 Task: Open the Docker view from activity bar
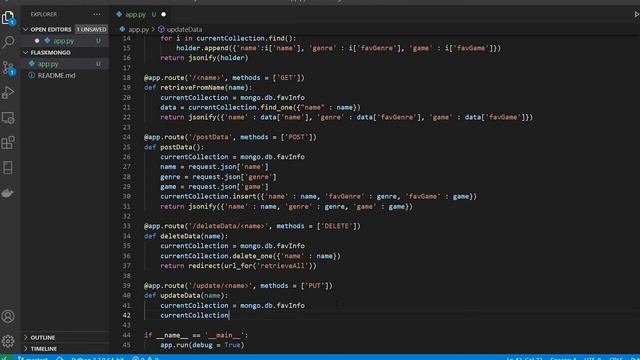click(x=8, y=193)
